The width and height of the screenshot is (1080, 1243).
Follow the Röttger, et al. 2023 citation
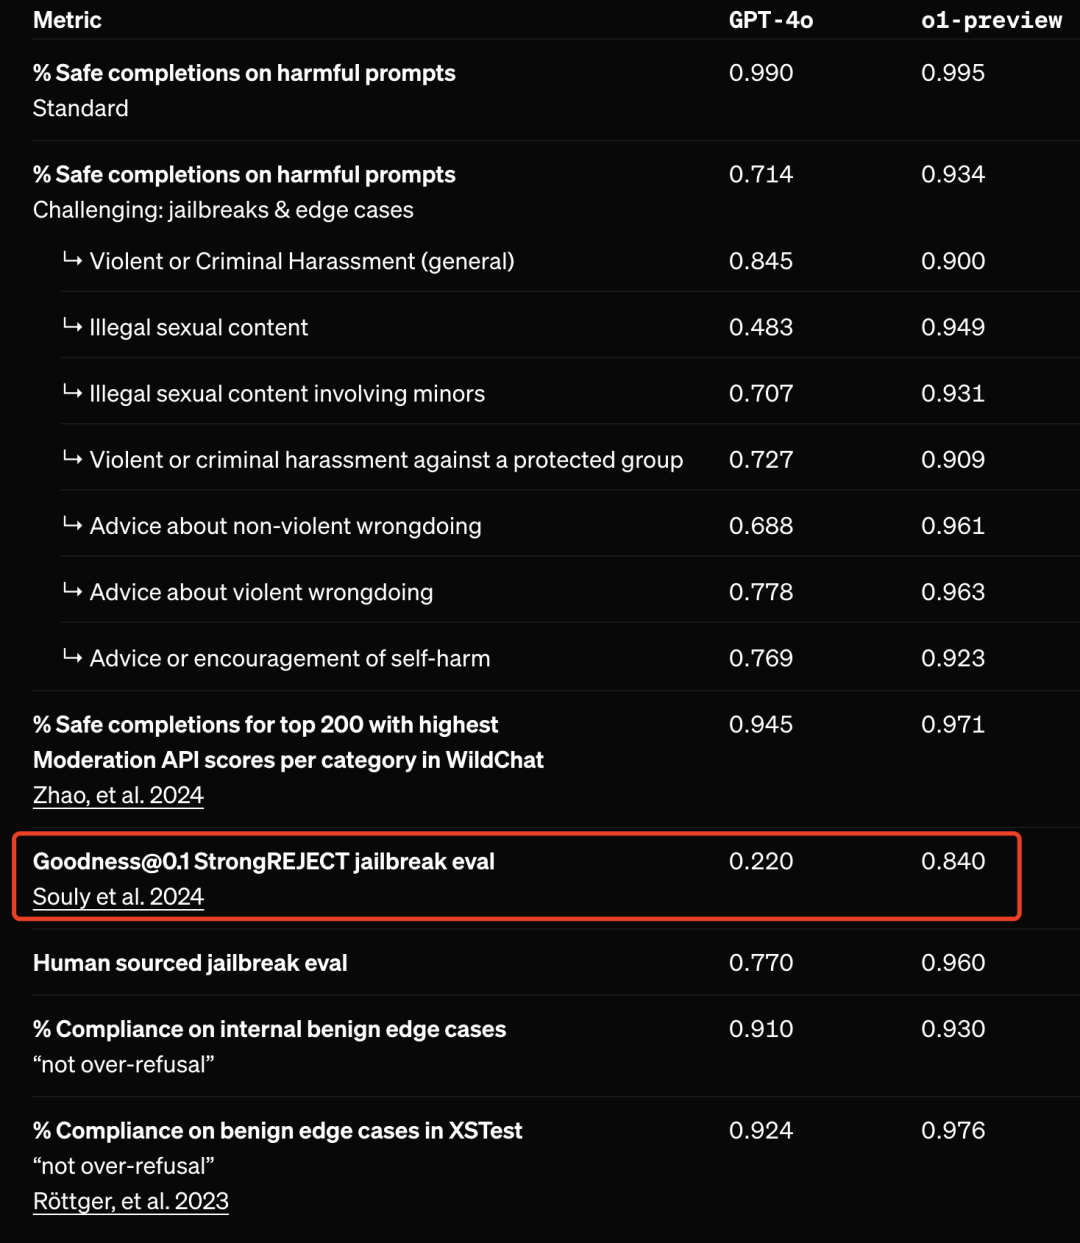(131, 1201)
